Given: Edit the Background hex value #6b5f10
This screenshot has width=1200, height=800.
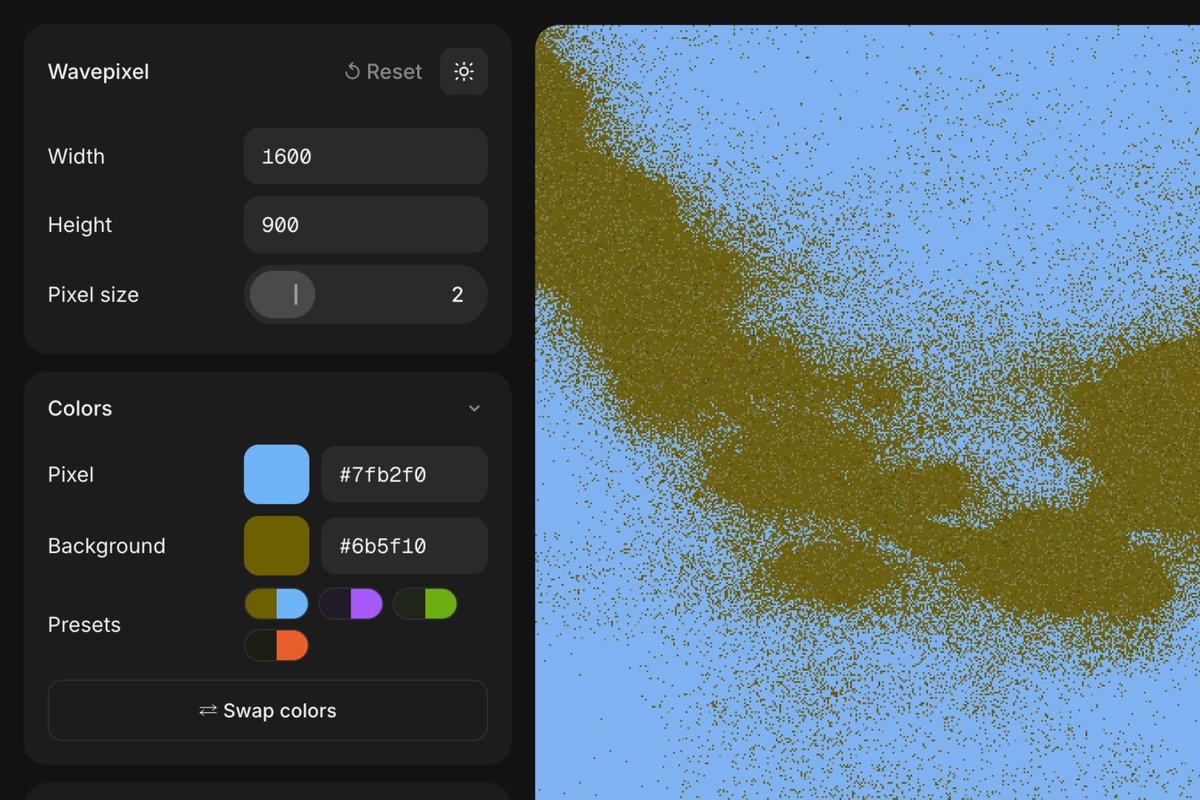Looking at the screenshot, I should pos(404,546).
